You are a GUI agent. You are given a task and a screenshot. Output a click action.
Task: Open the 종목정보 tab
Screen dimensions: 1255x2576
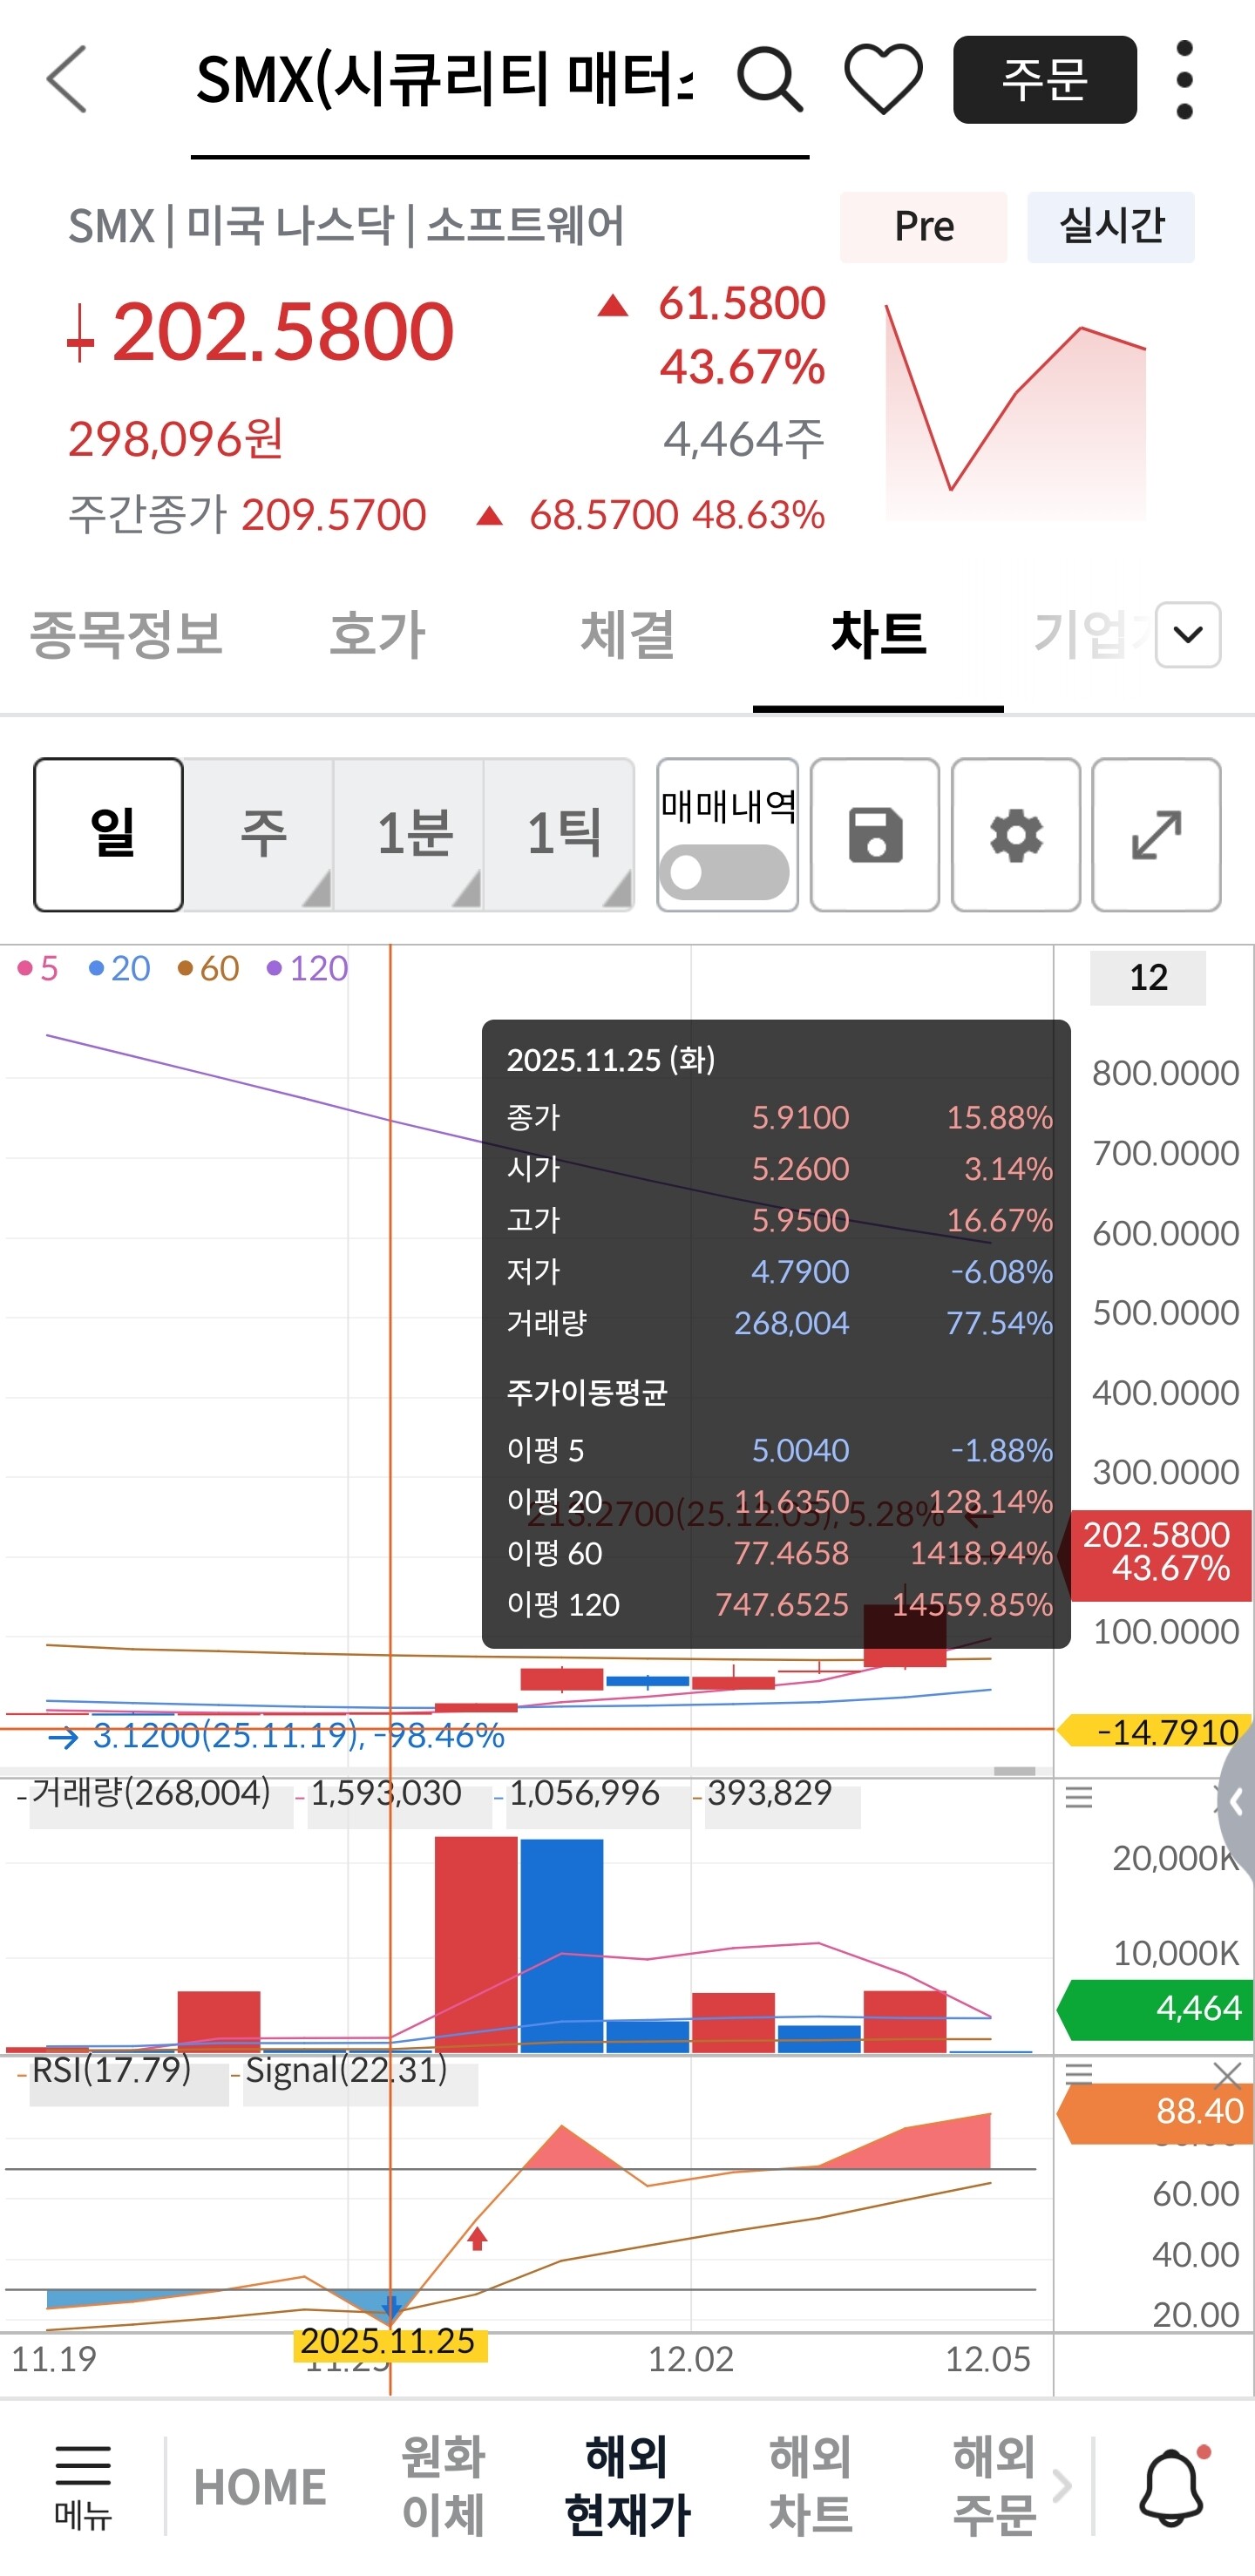click(x=126, y=634)
